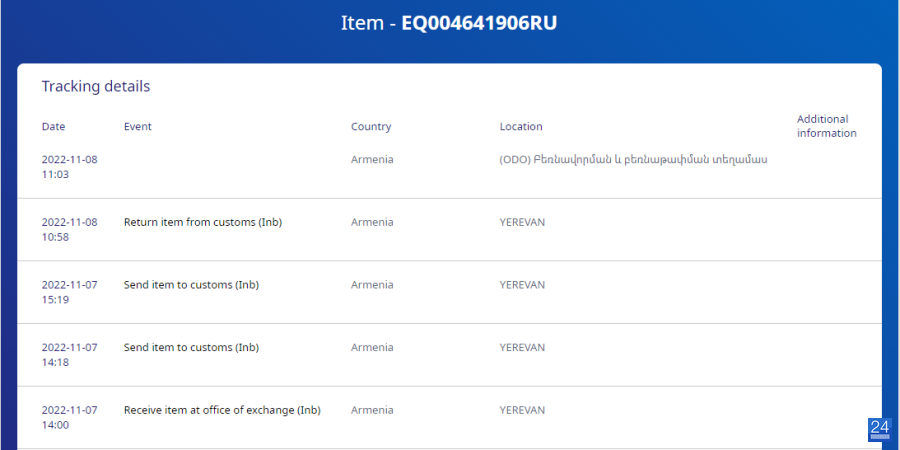Click the Additional information column header

827,126
